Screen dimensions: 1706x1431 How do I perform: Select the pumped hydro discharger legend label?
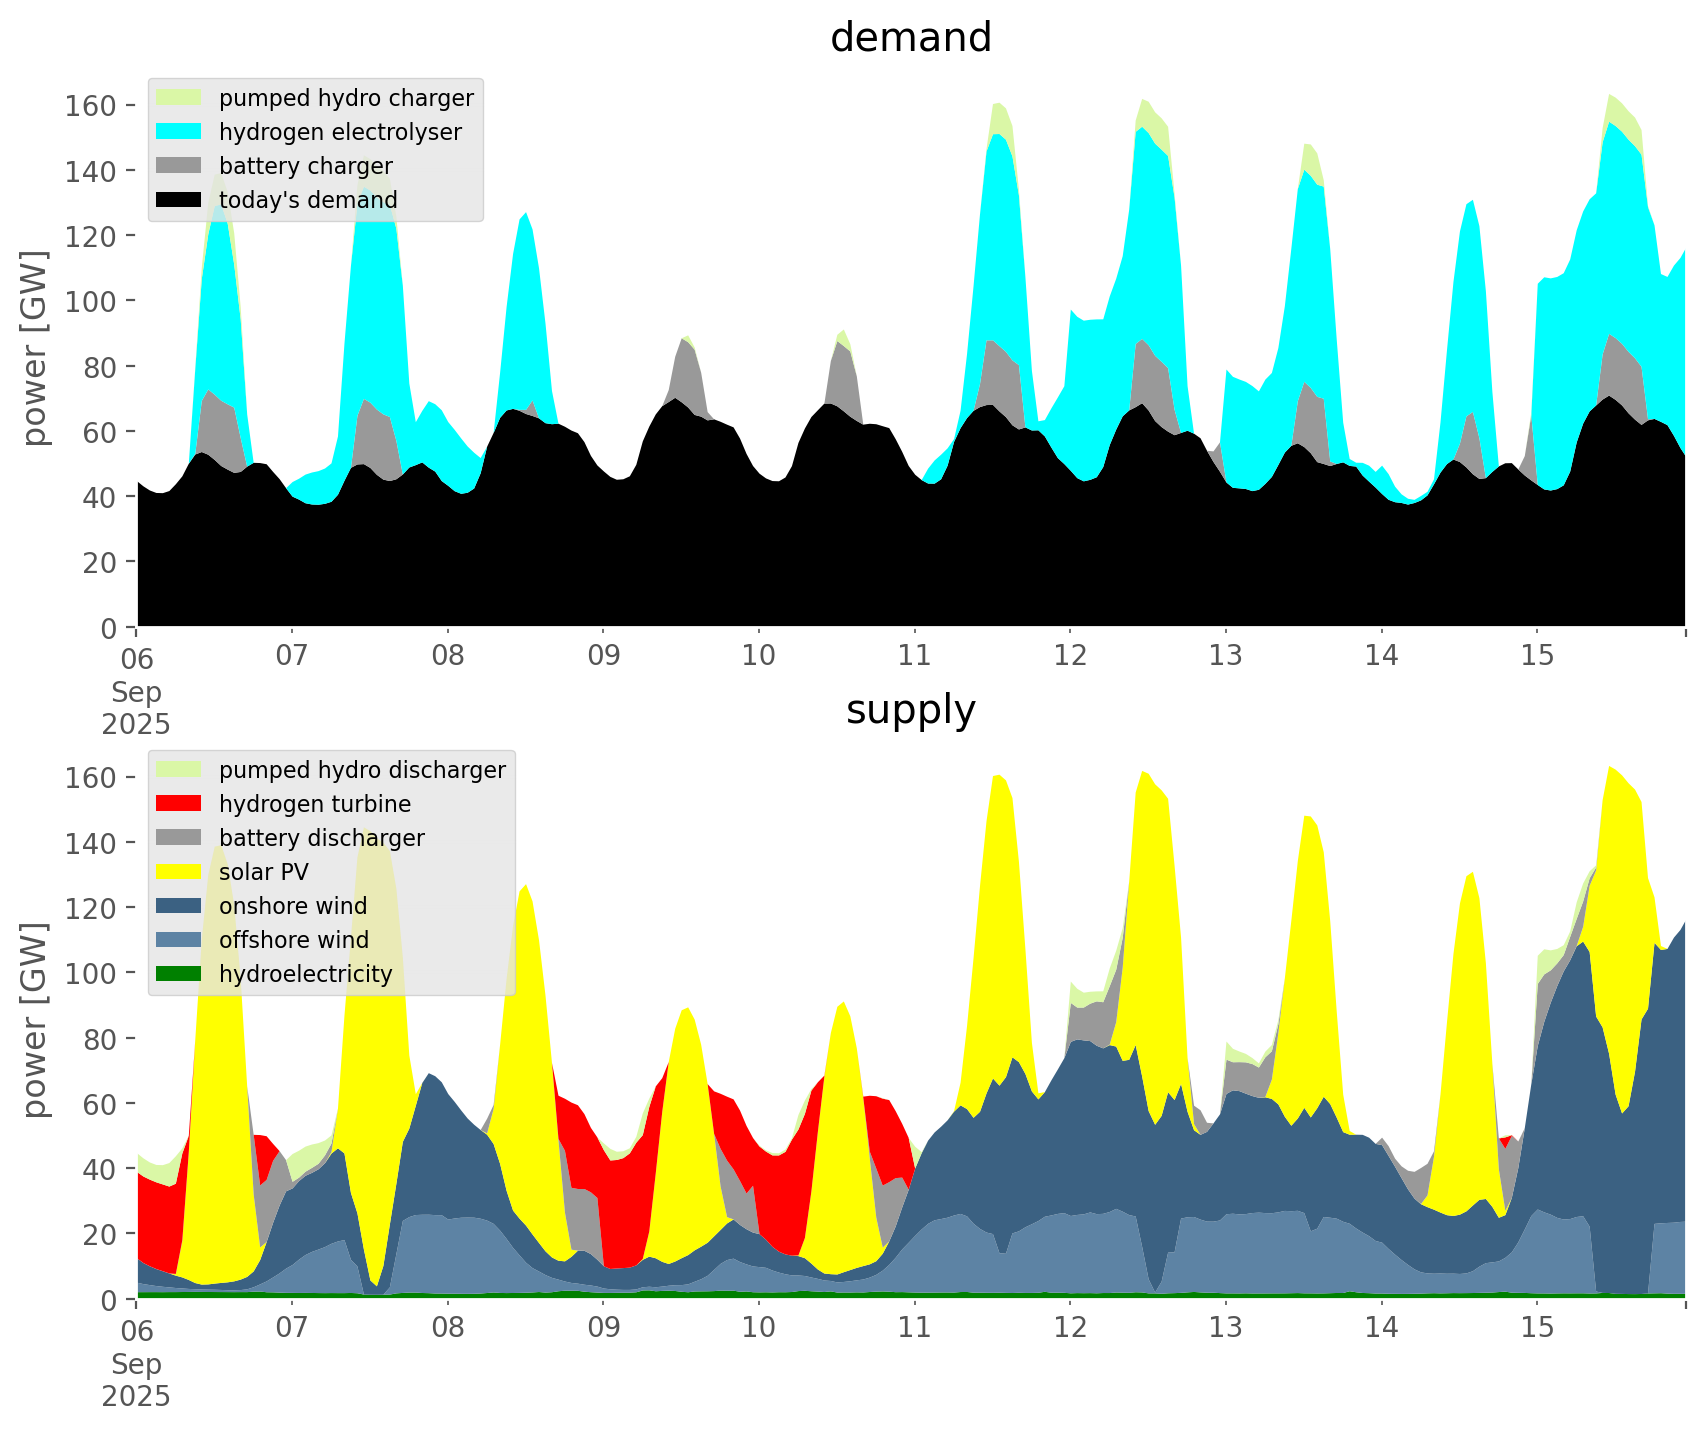tap(362, 770)
